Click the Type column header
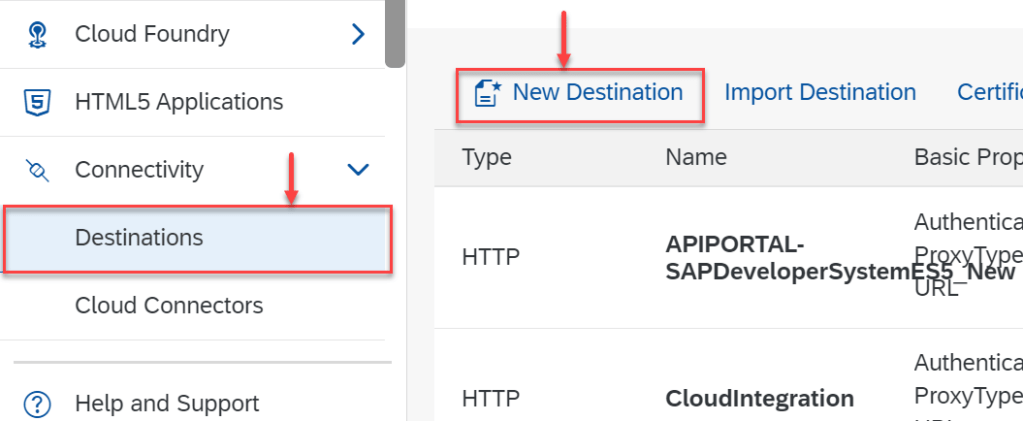The height and width of the screenshot is (421, 1023). [487, 157]
